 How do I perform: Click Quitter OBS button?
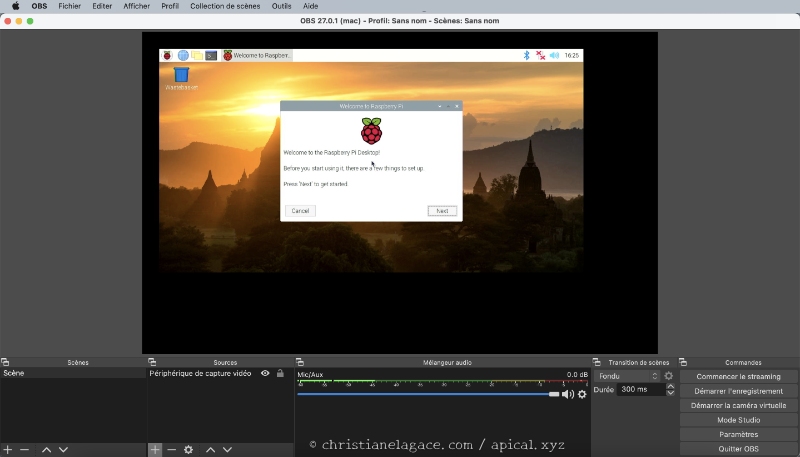pos(738,449)
